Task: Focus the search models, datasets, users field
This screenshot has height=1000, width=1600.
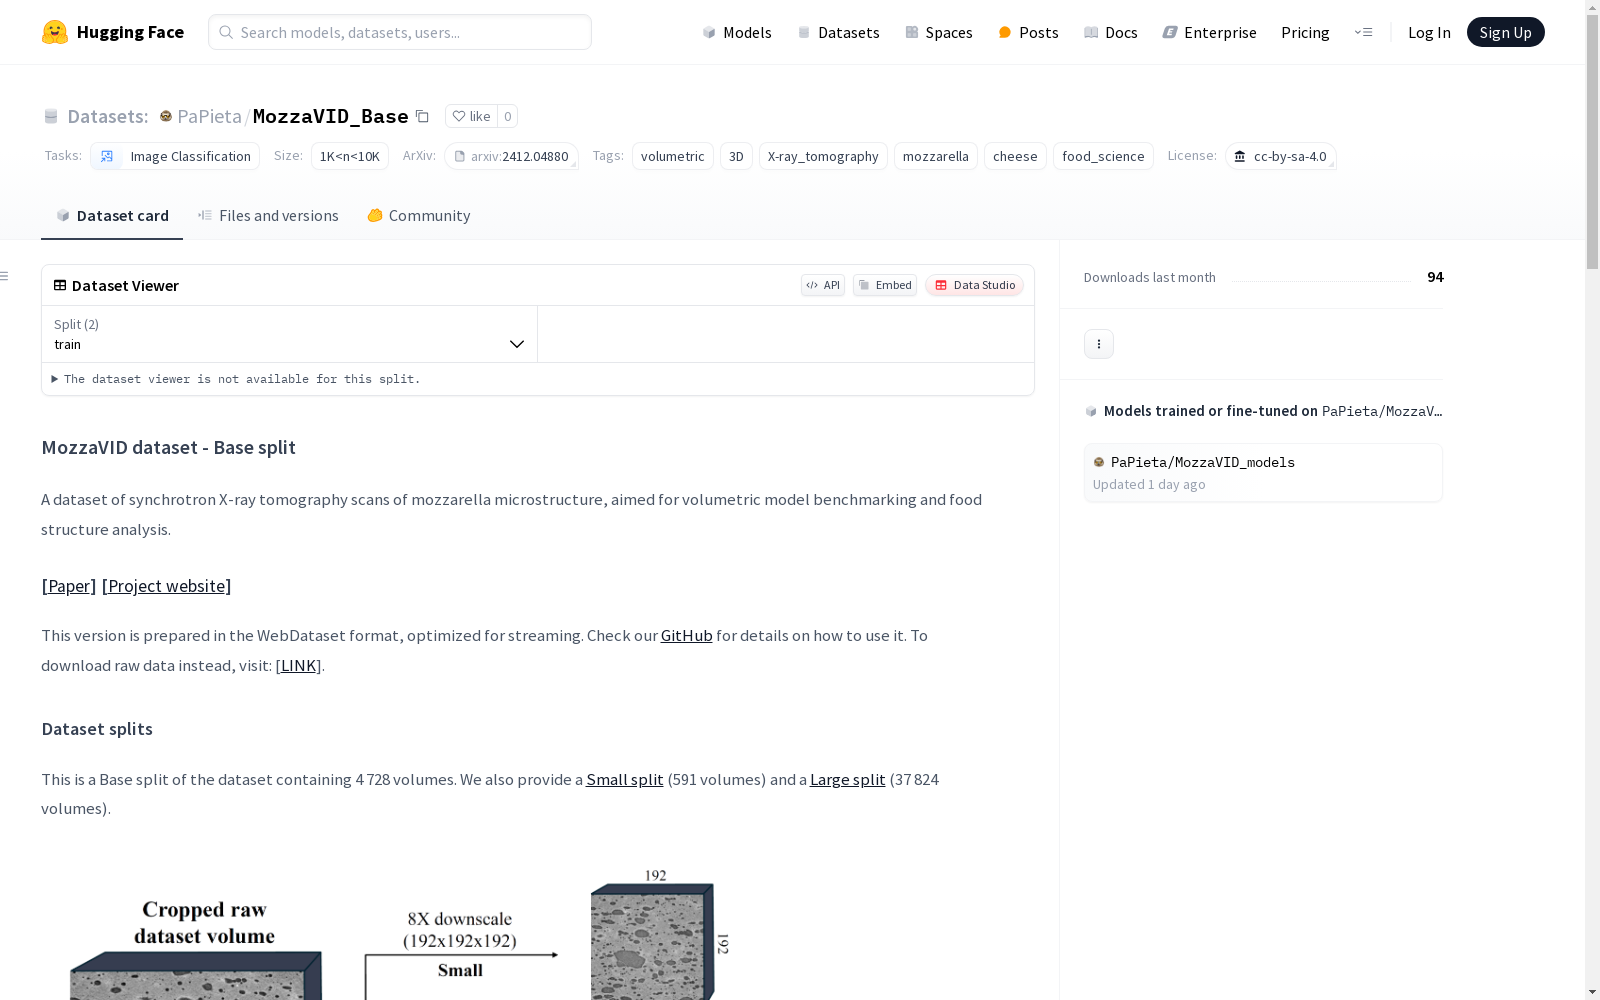Action: tap(400, 32)
